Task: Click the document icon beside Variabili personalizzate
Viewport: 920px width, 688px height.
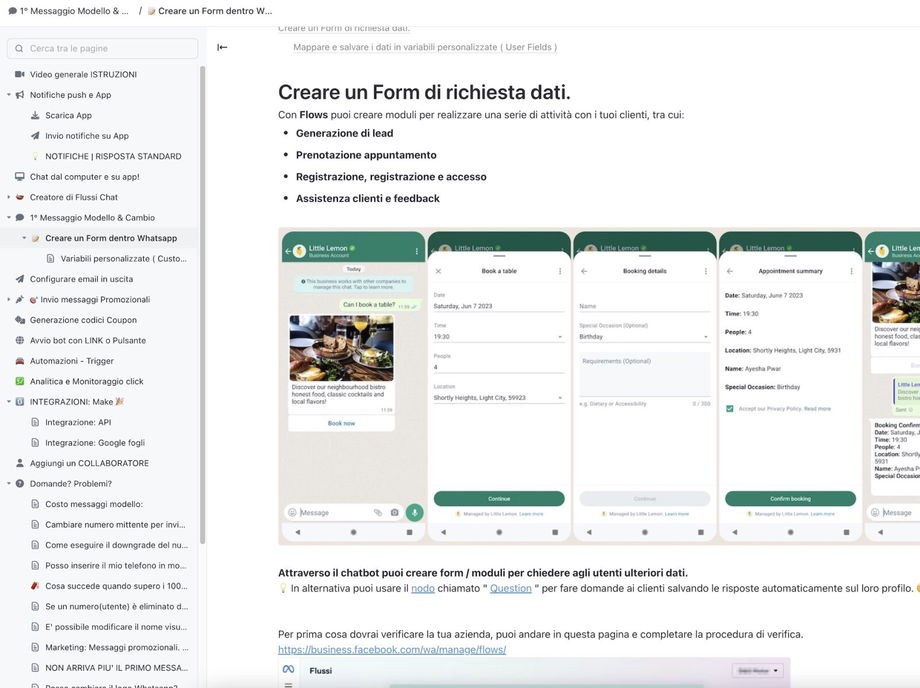Action: point(50,259)
